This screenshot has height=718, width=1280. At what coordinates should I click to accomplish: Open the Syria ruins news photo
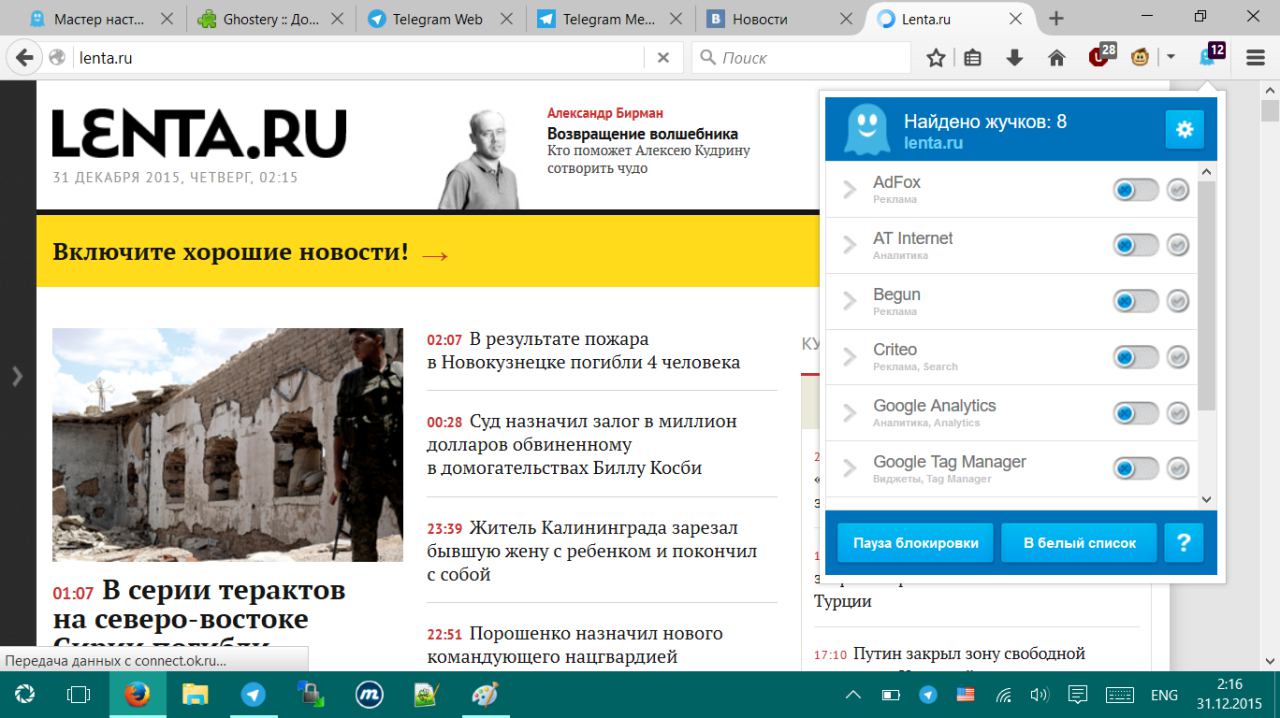[x=228, y=445]
